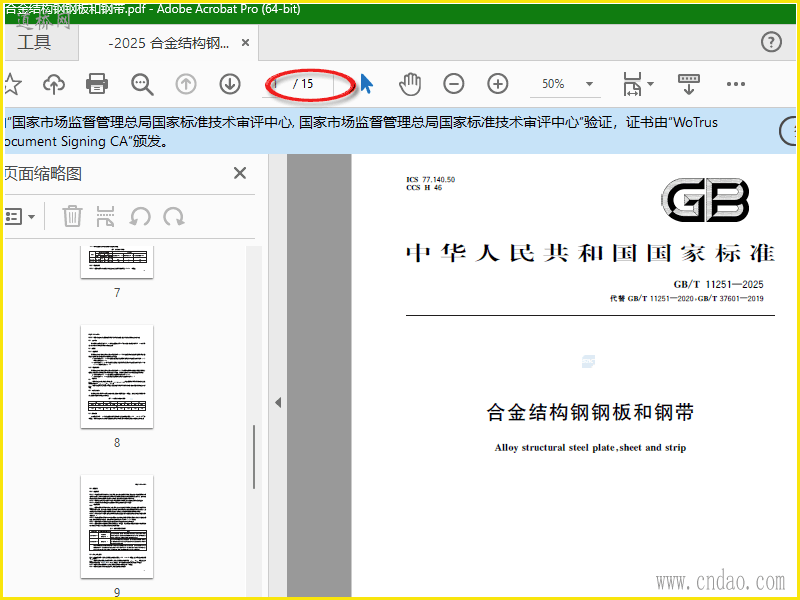The width and height of the screenshot is (800, 600).
Task: Rotate page counterclockwise icon
Action: (x=140, y=216)
